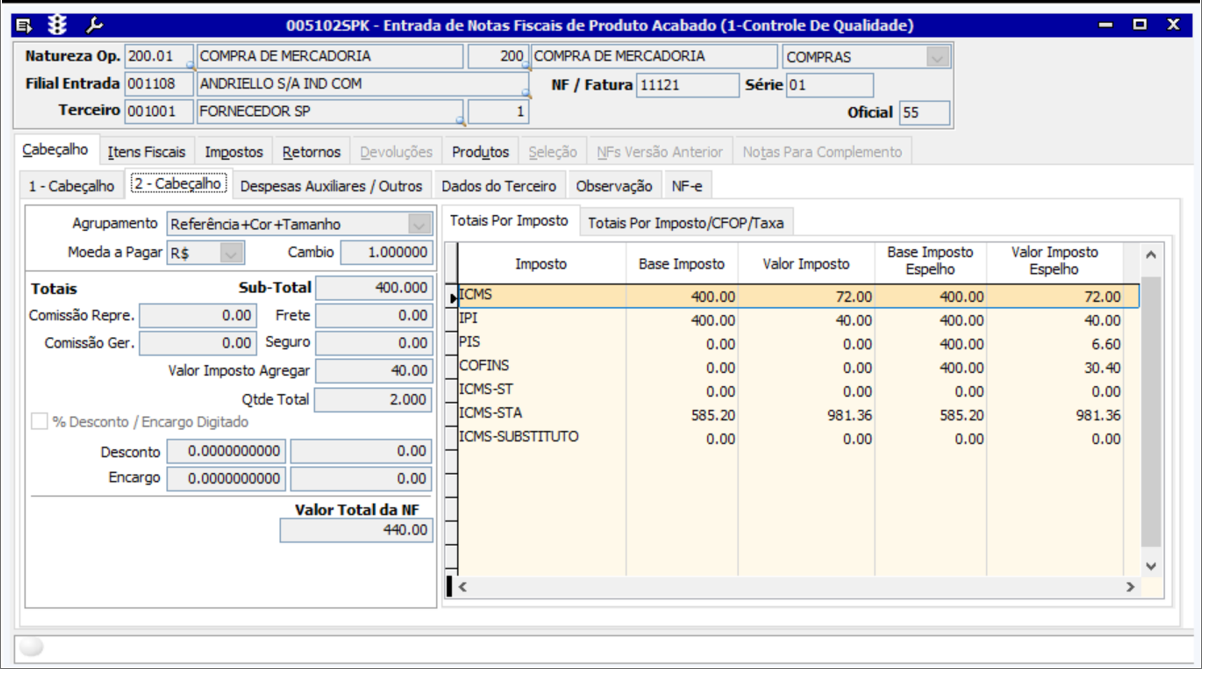Click the list menu icon in title bar
The image size is (1207, 673).
25,25
